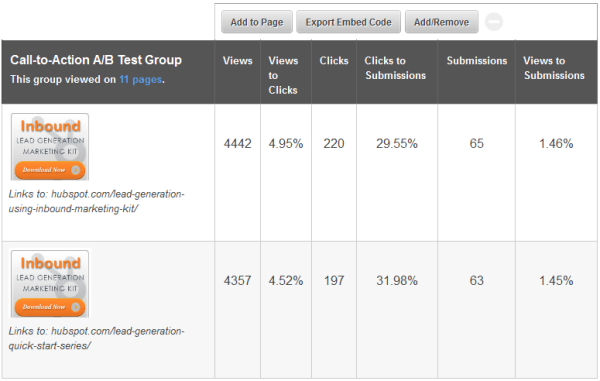Select the 65 submissions value
The width and height of the screenshot is (600, 381).
[477, 143]
